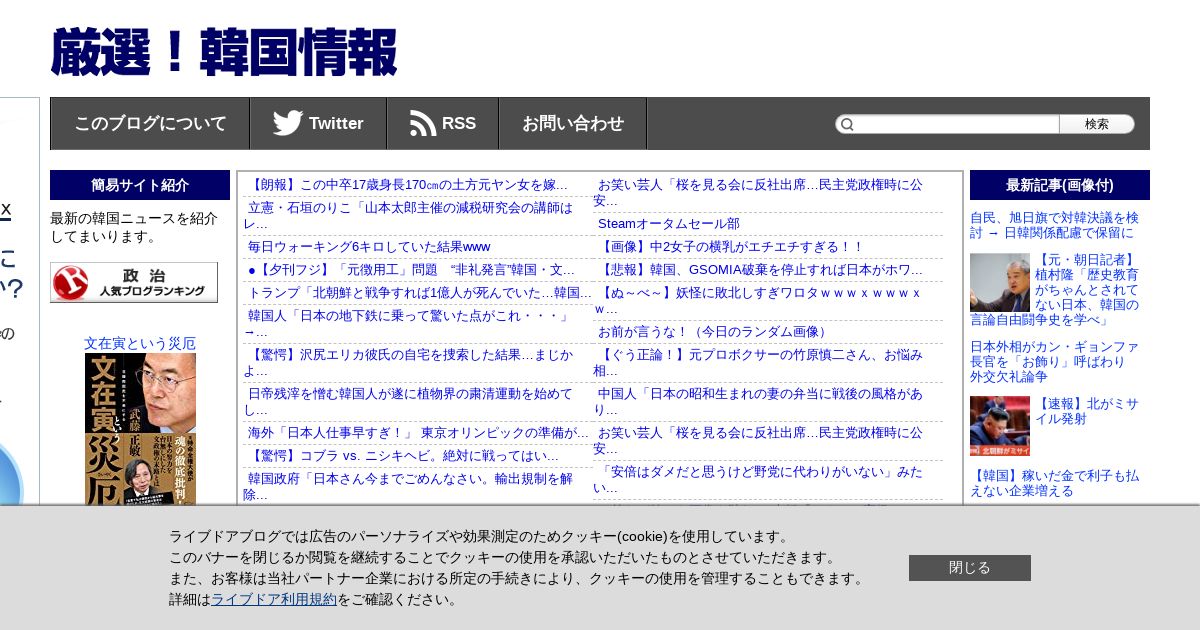Open 【韓国】稼いだ金で利子も払えない article

tap(1054, 483)
